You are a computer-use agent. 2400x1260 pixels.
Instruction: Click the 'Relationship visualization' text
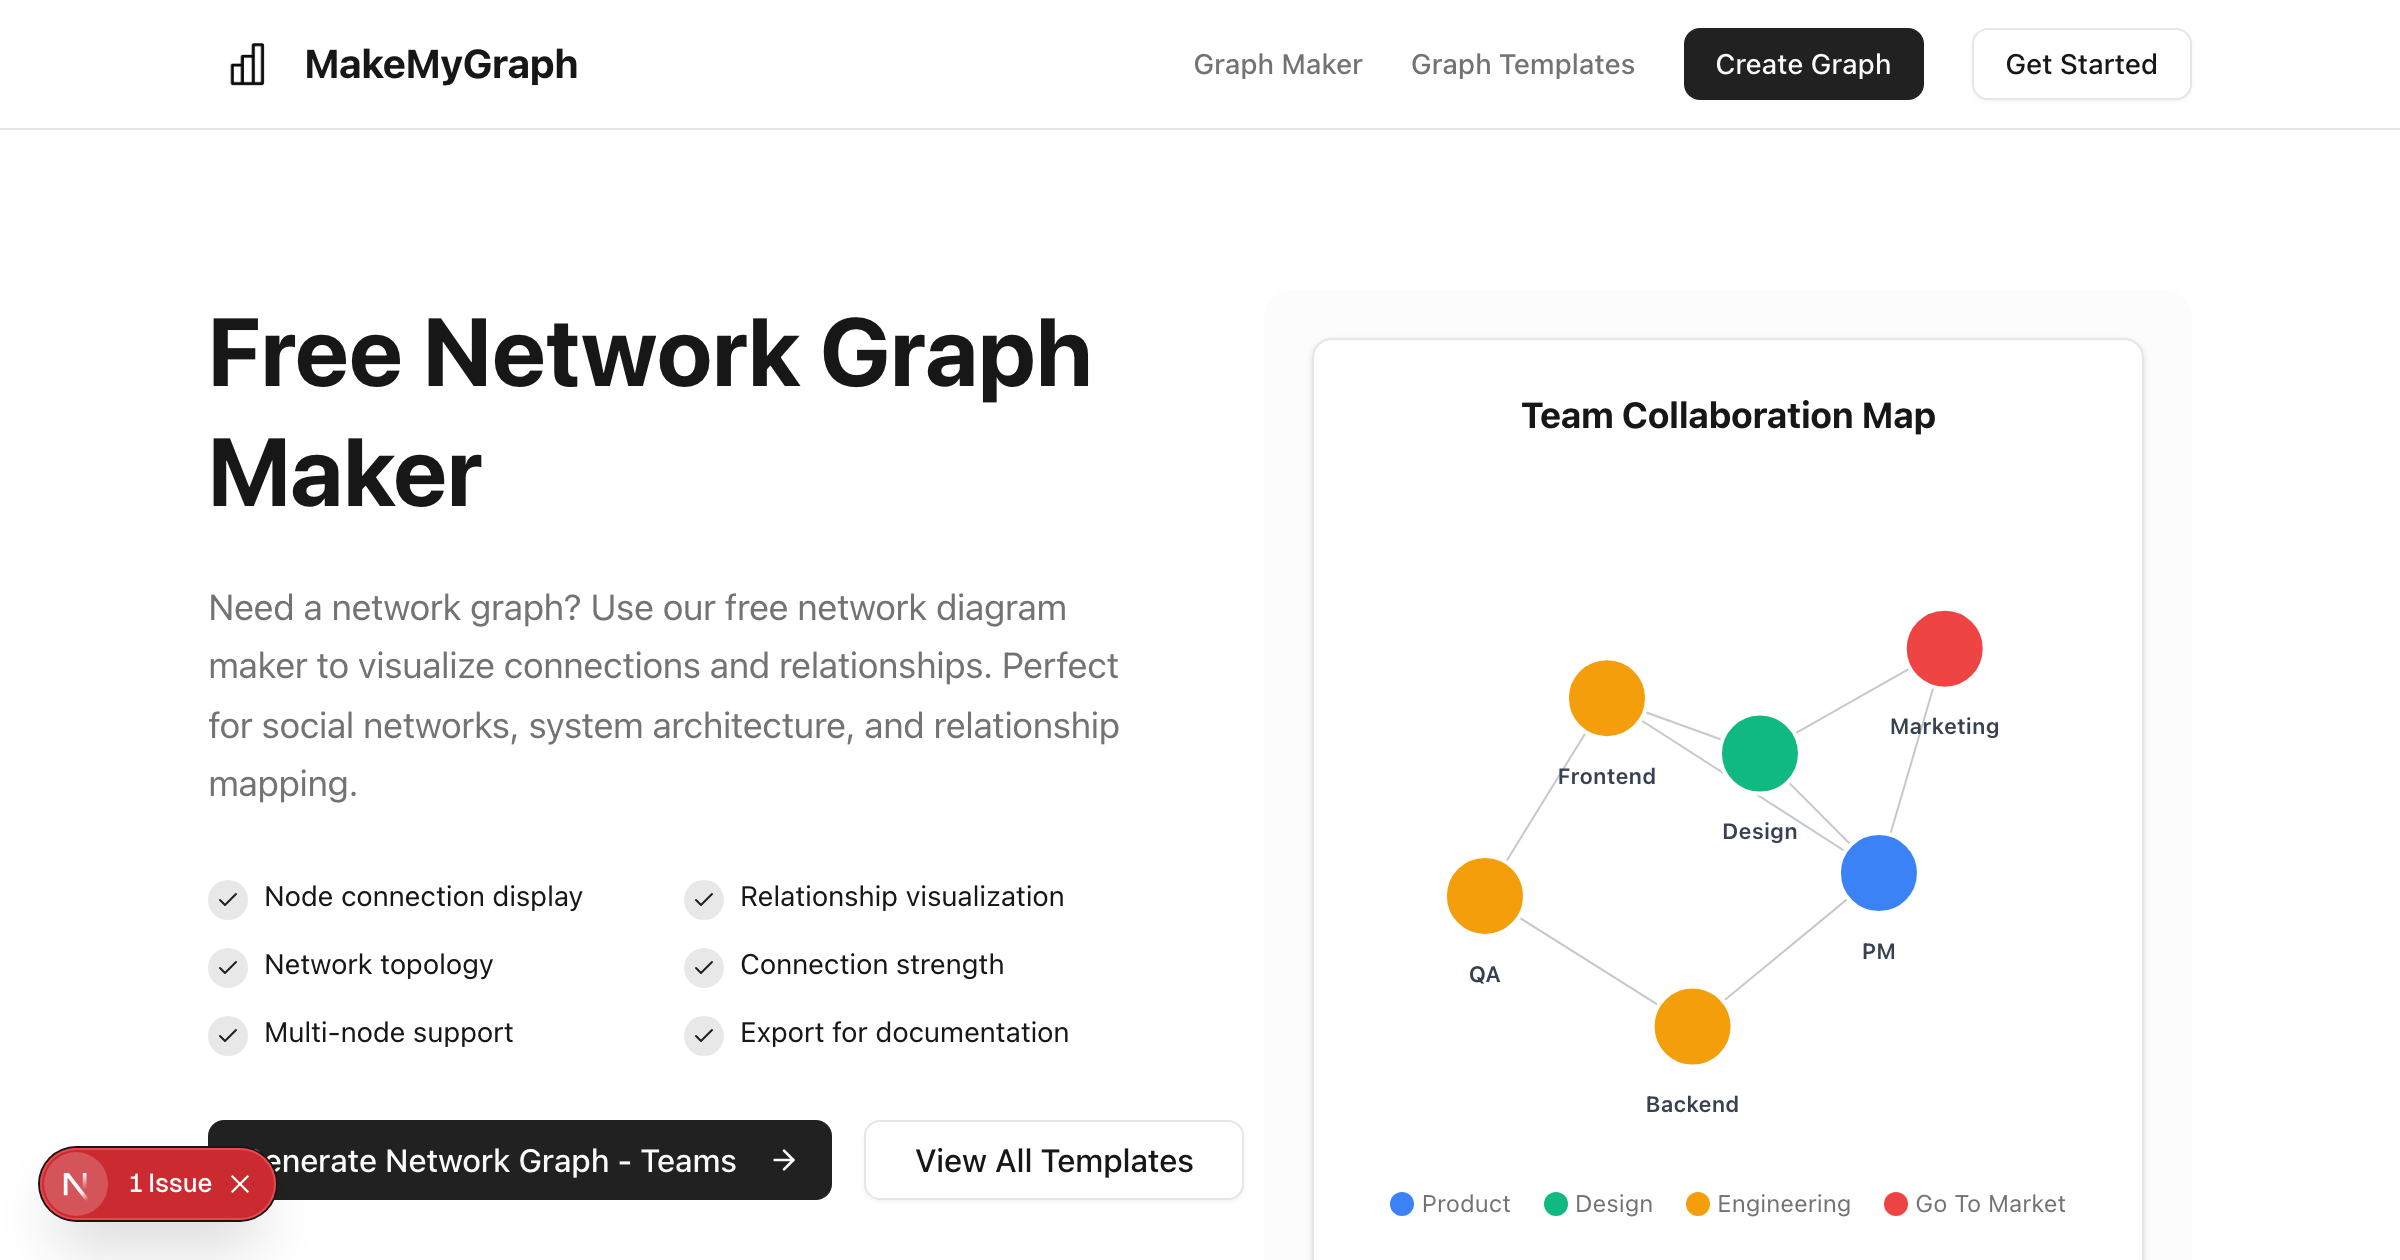click(x=902, y=897)
